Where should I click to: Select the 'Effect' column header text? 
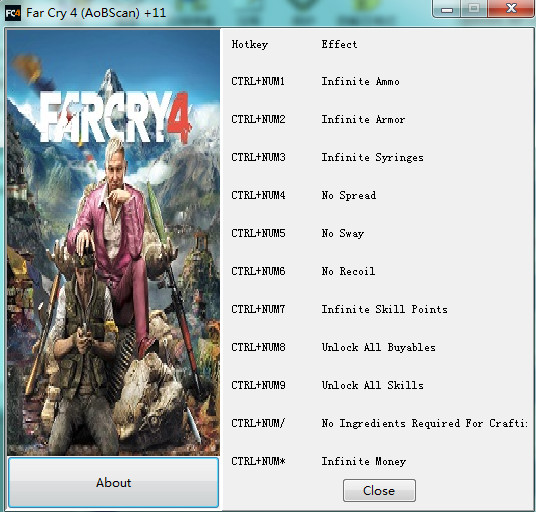pyautogui.click(x=339, y=44)
